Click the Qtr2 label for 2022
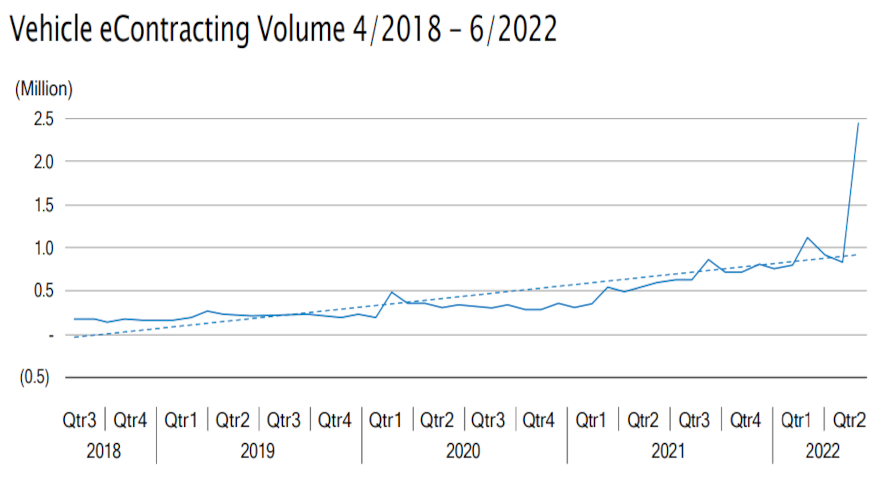The height and width of the screenshot is (495, 880). pos(848,421)
